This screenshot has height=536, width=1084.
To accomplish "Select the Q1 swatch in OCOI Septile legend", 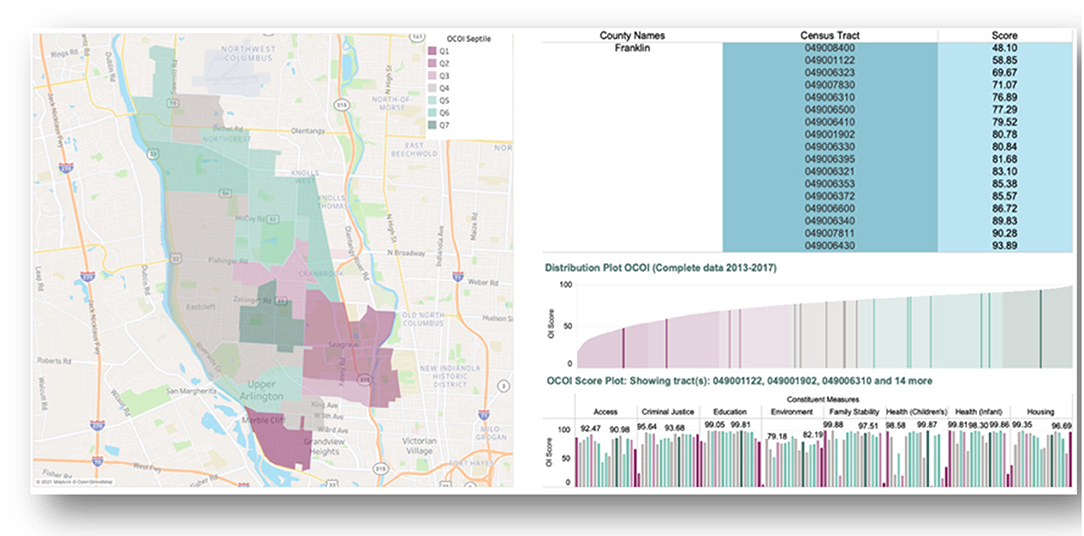I will (432, 50).
